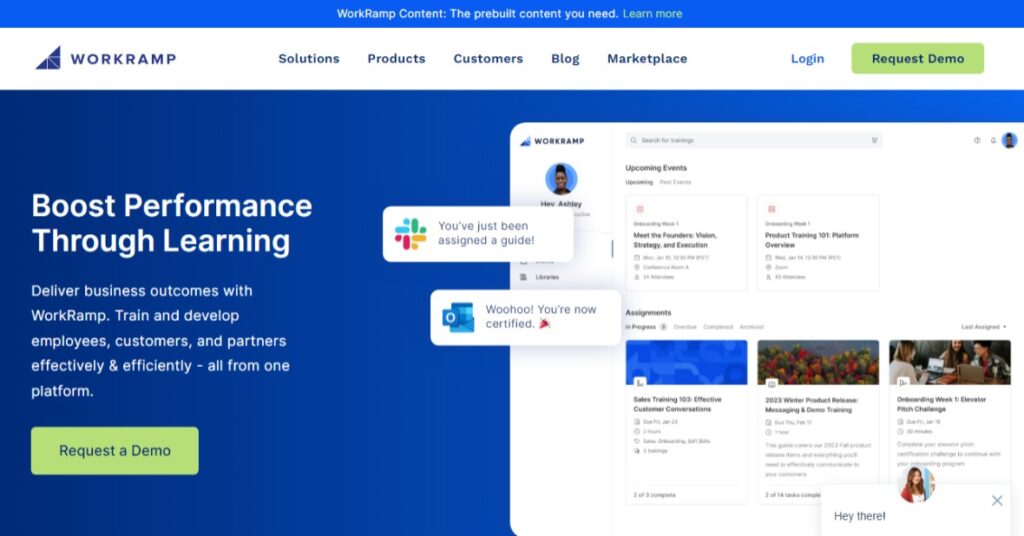This screenshot has height=536, width=1024.
Task: Click the path icon on Sales Training 103 card
Action: (640, 383)
